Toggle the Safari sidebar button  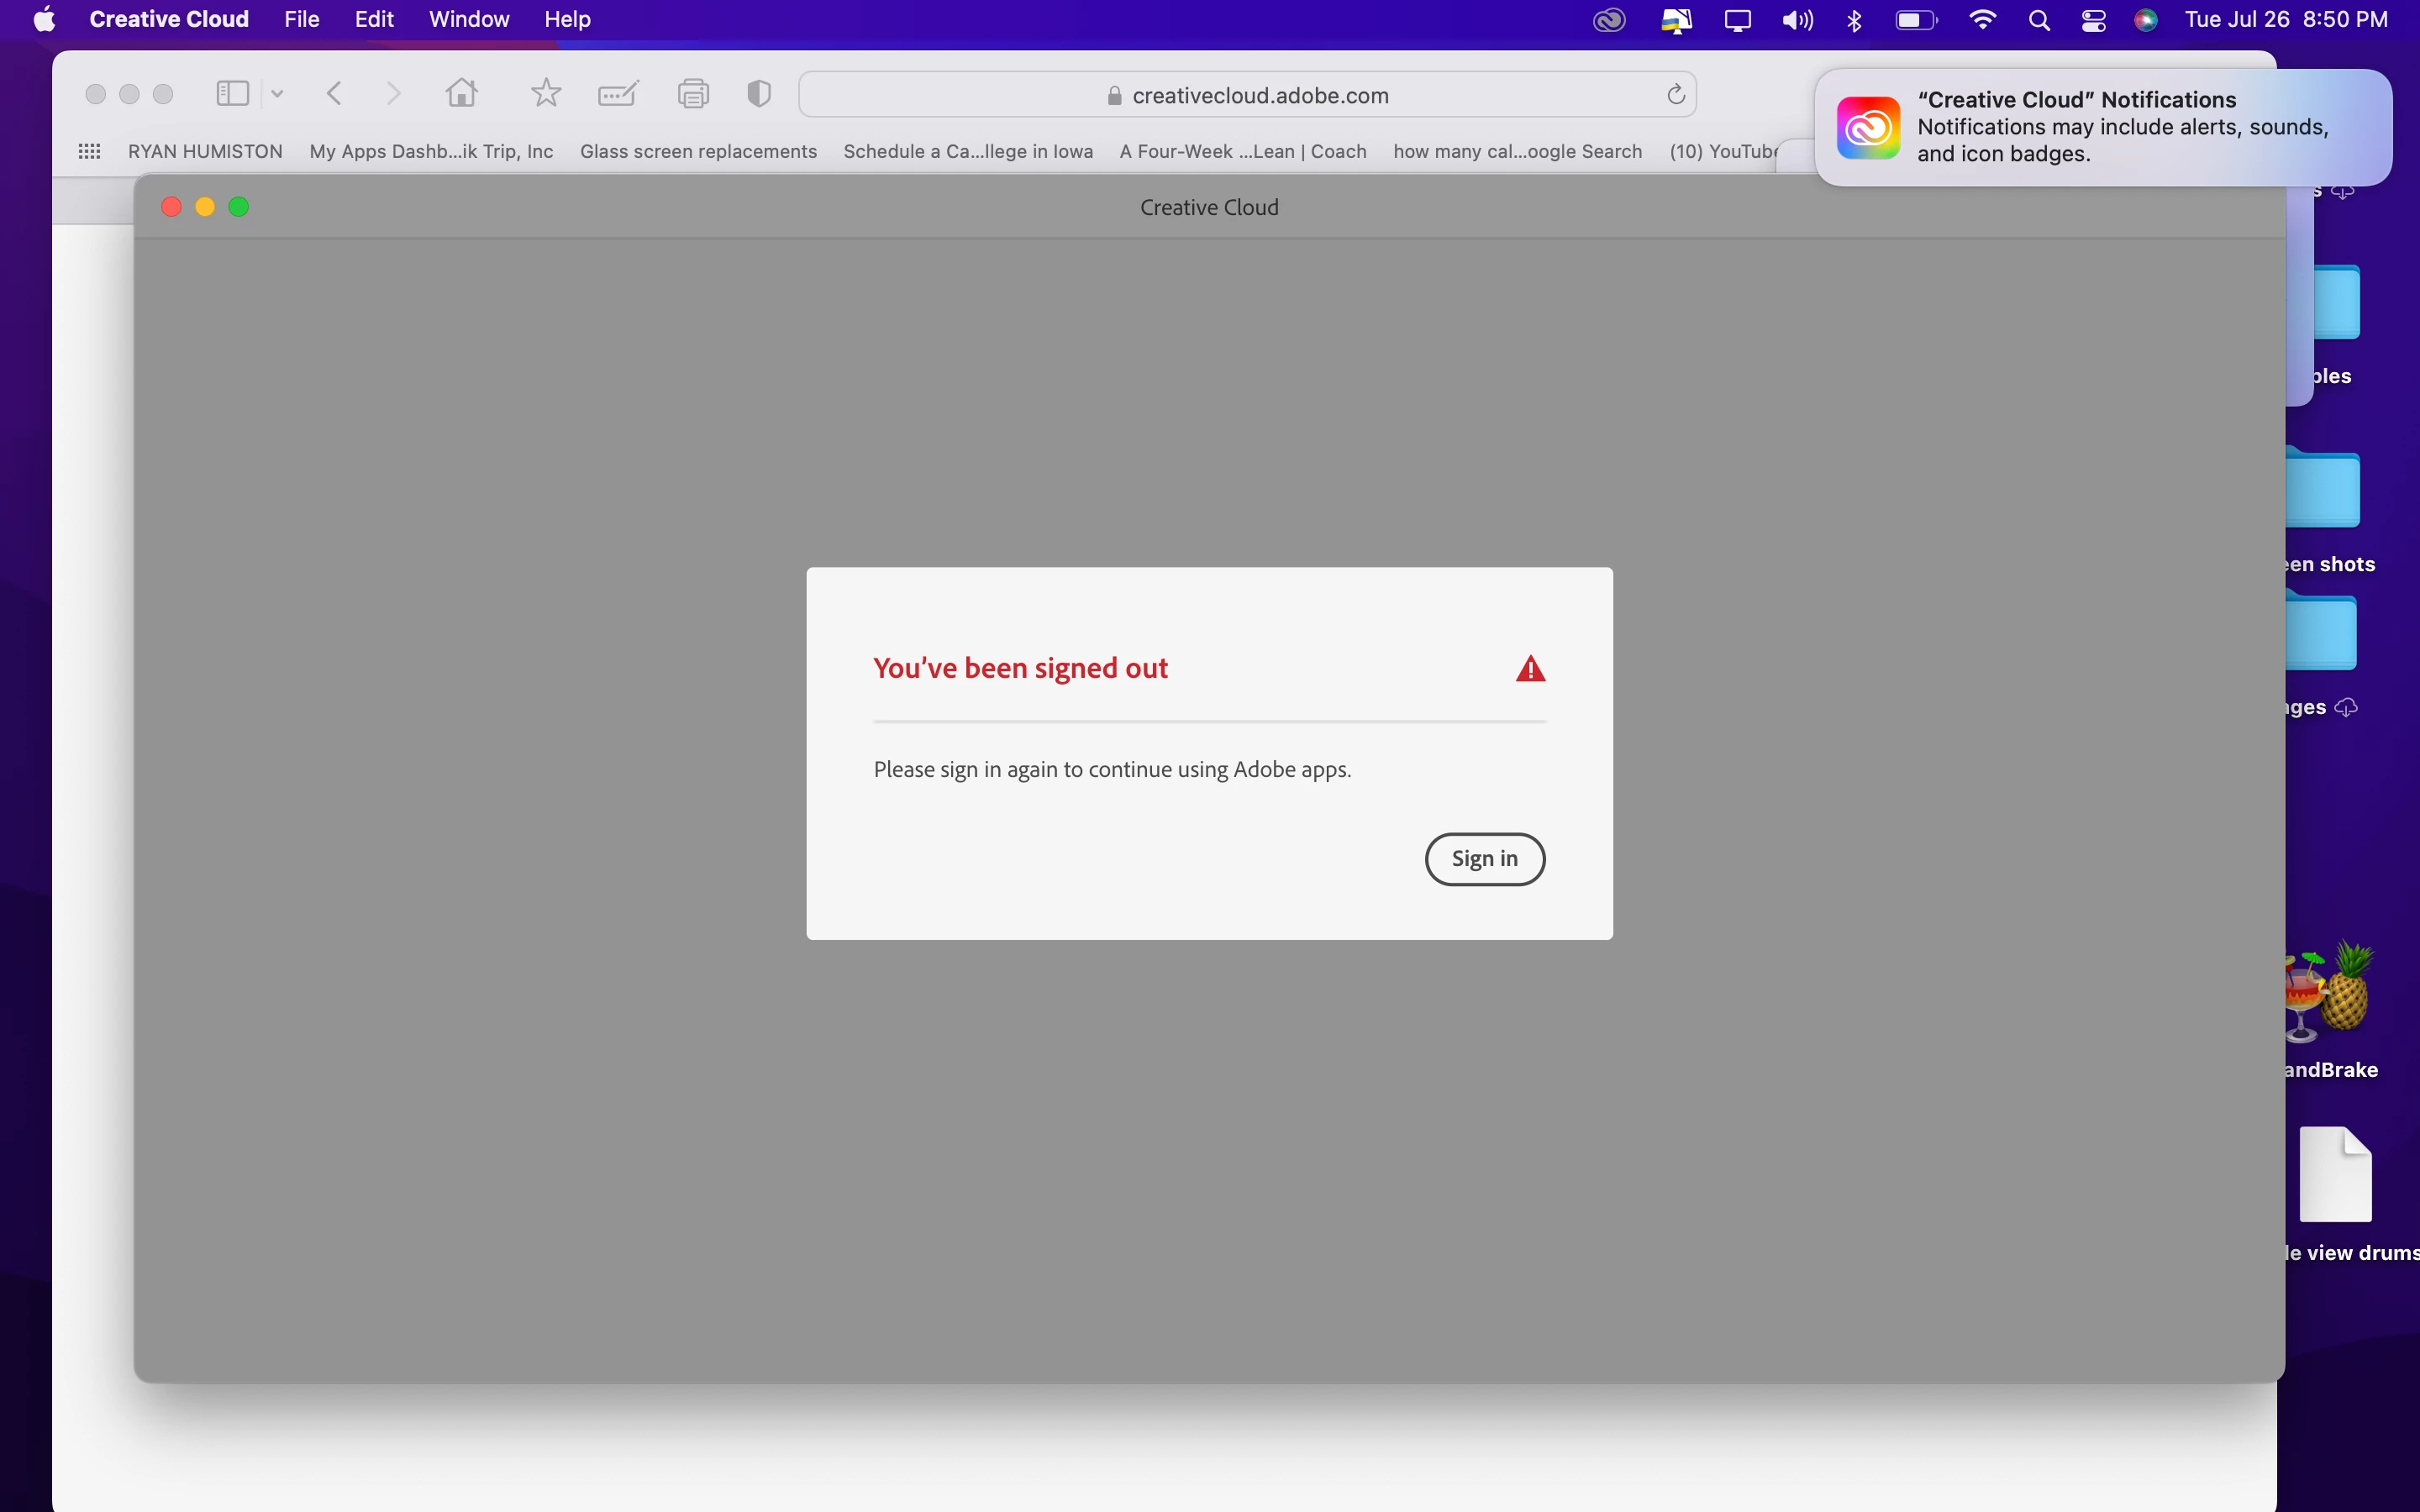[x=232, y=94]
